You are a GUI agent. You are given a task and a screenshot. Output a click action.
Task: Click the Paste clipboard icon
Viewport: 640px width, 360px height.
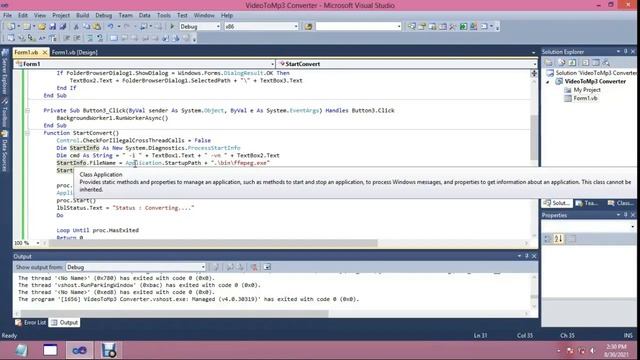(x=97, y=27)
